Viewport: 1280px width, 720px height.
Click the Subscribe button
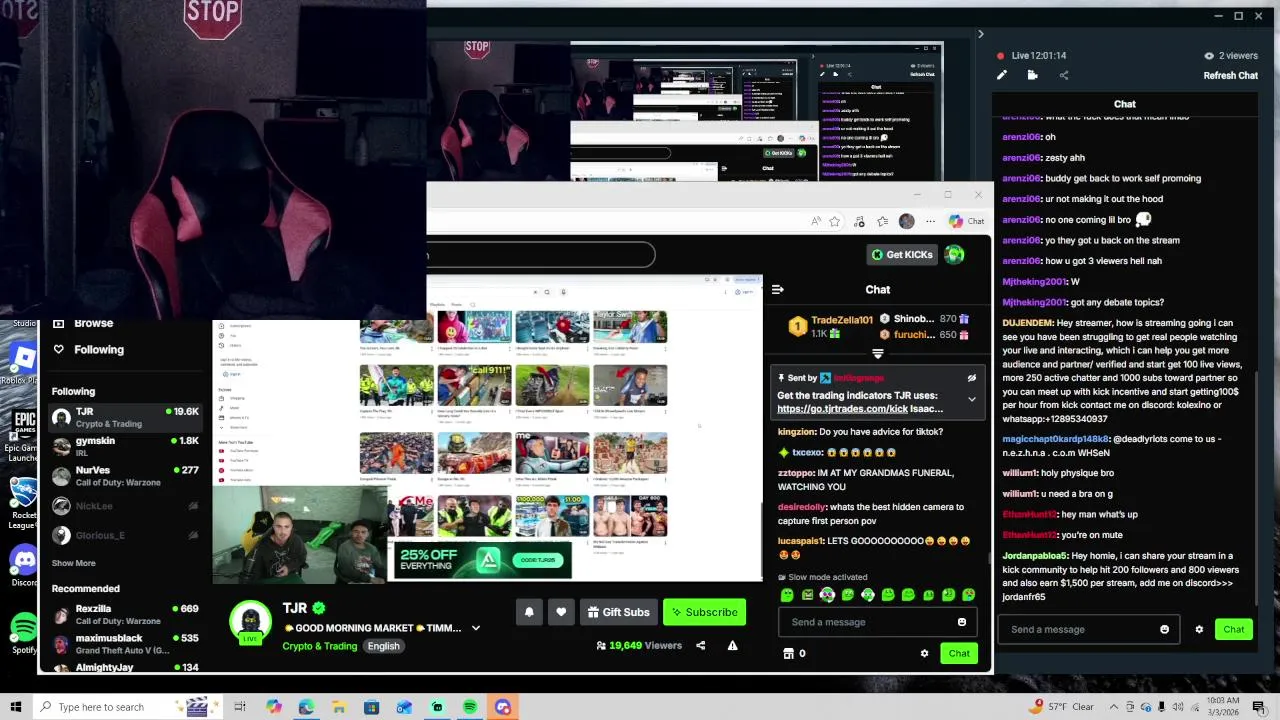pos(704,612)
